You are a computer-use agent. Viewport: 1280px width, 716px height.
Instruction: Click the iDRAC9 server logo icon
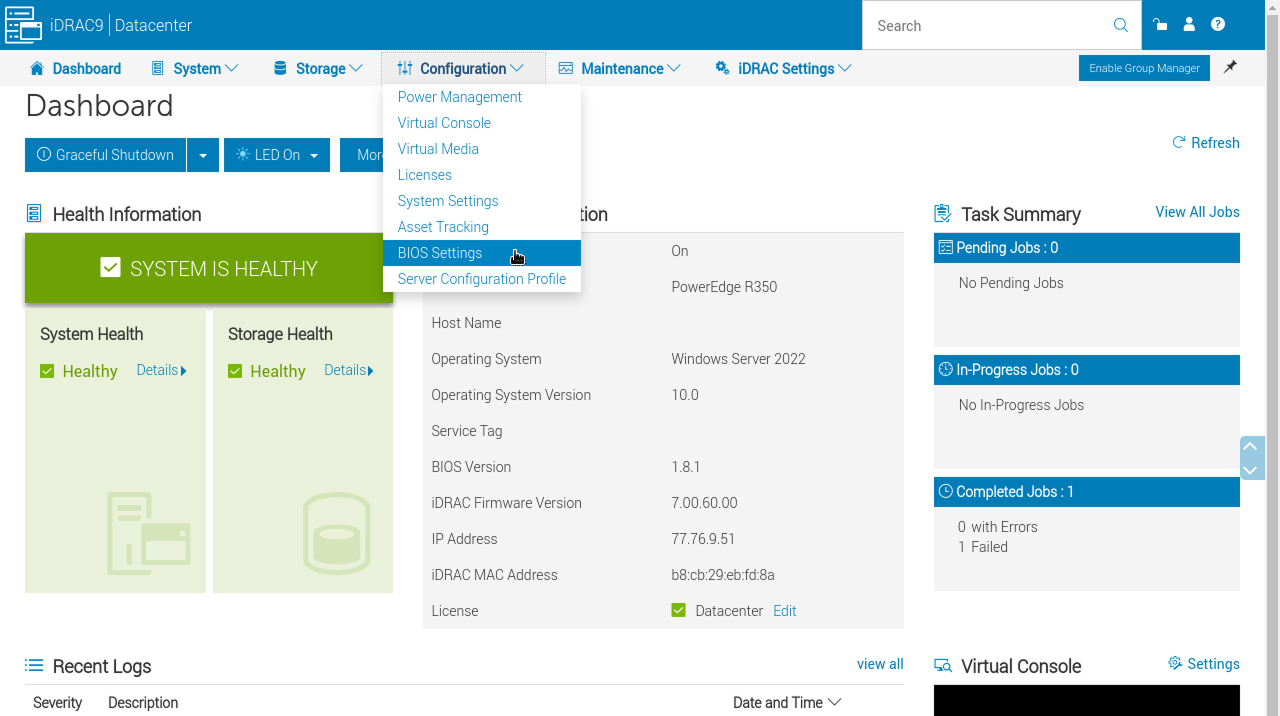pos(23,25)
